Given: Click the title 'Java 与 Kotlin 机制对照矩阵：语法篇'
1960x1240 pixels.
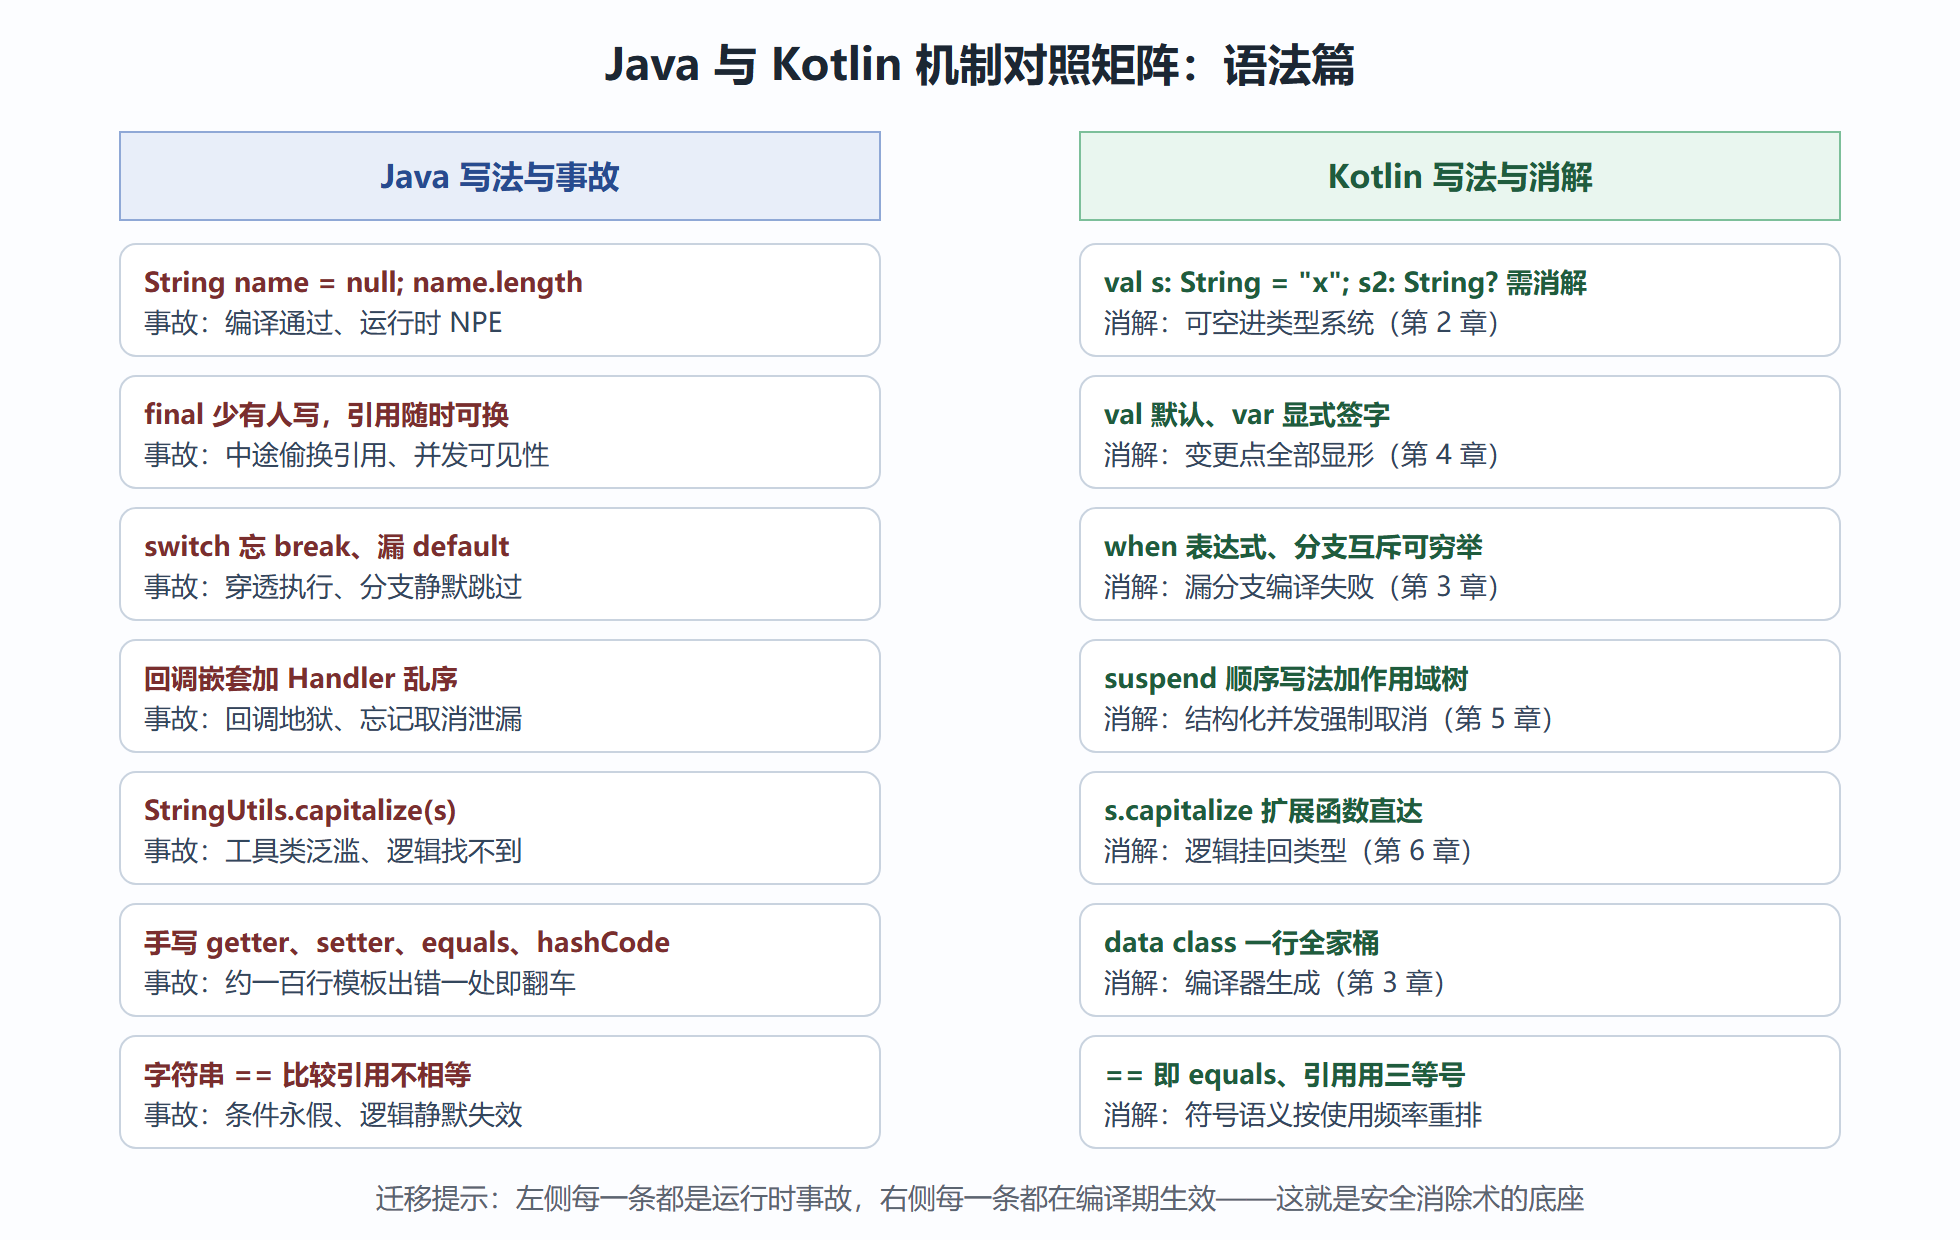Looking at the screenshot, I should point(980,65).
